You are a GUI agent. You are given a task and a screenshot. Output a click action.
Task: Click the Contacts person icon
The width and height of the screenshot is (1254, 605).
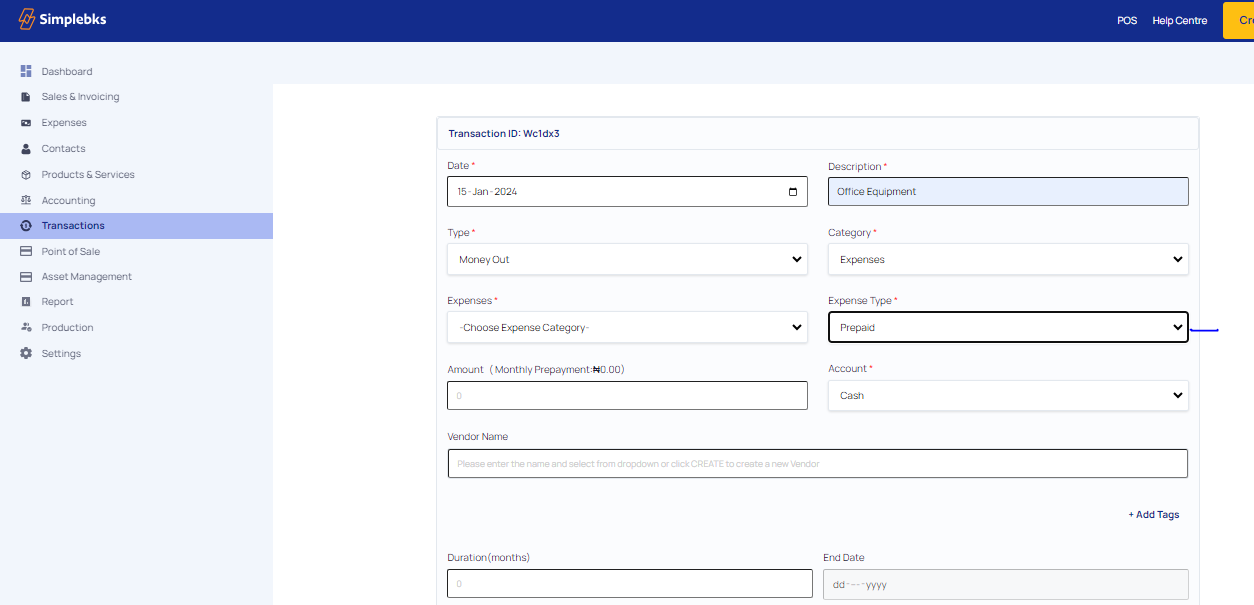(26, 149)
